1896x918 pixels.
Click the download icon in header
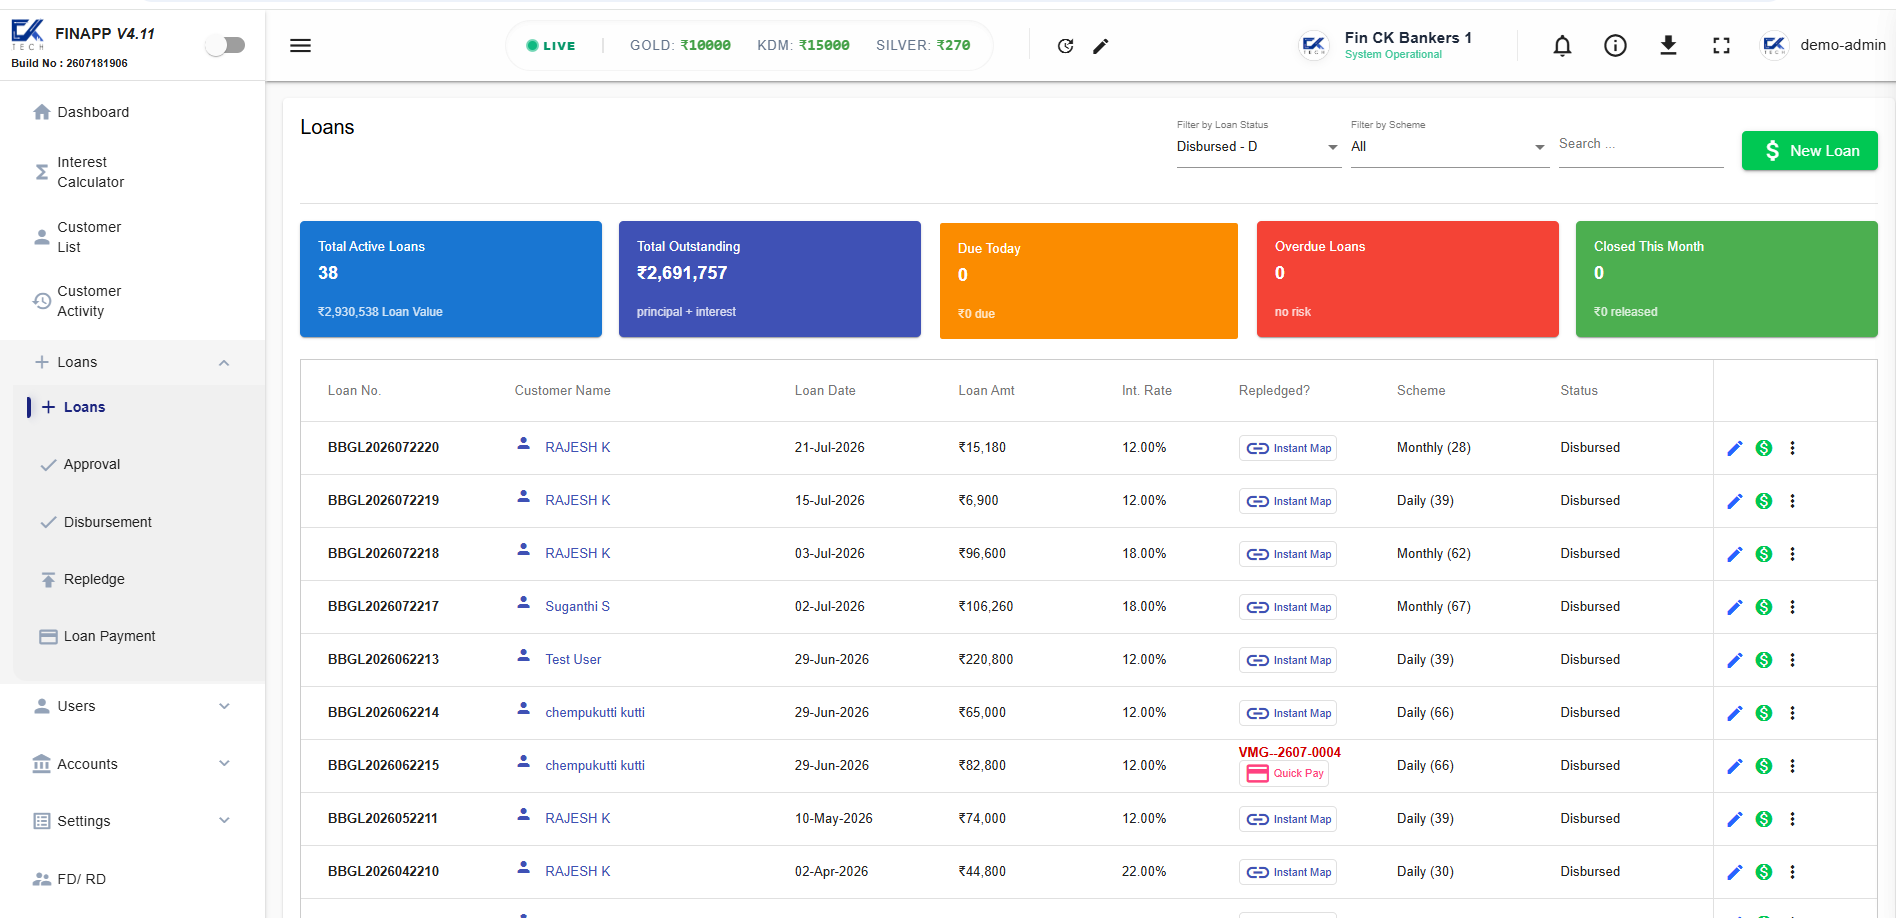point(1668,45)
